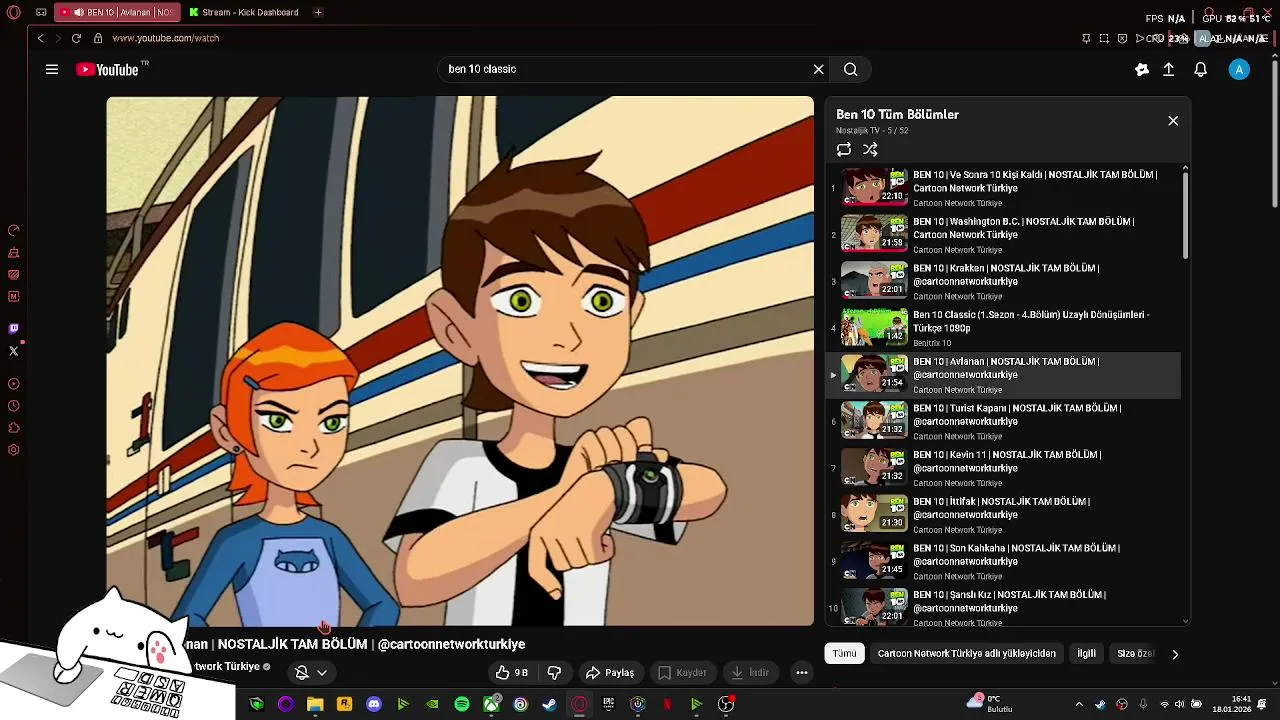Click the İndir download button

click(750, 673)
